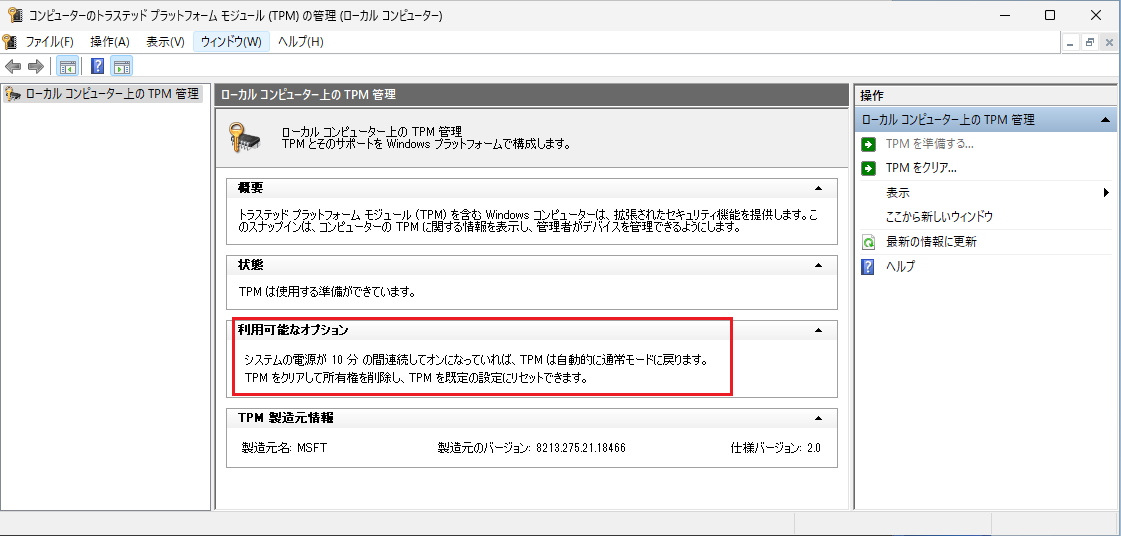Expand the 表示 submenu arrow in actions pane
Viewport: 1121px width, 536px height.
[x=1106, y=192]
